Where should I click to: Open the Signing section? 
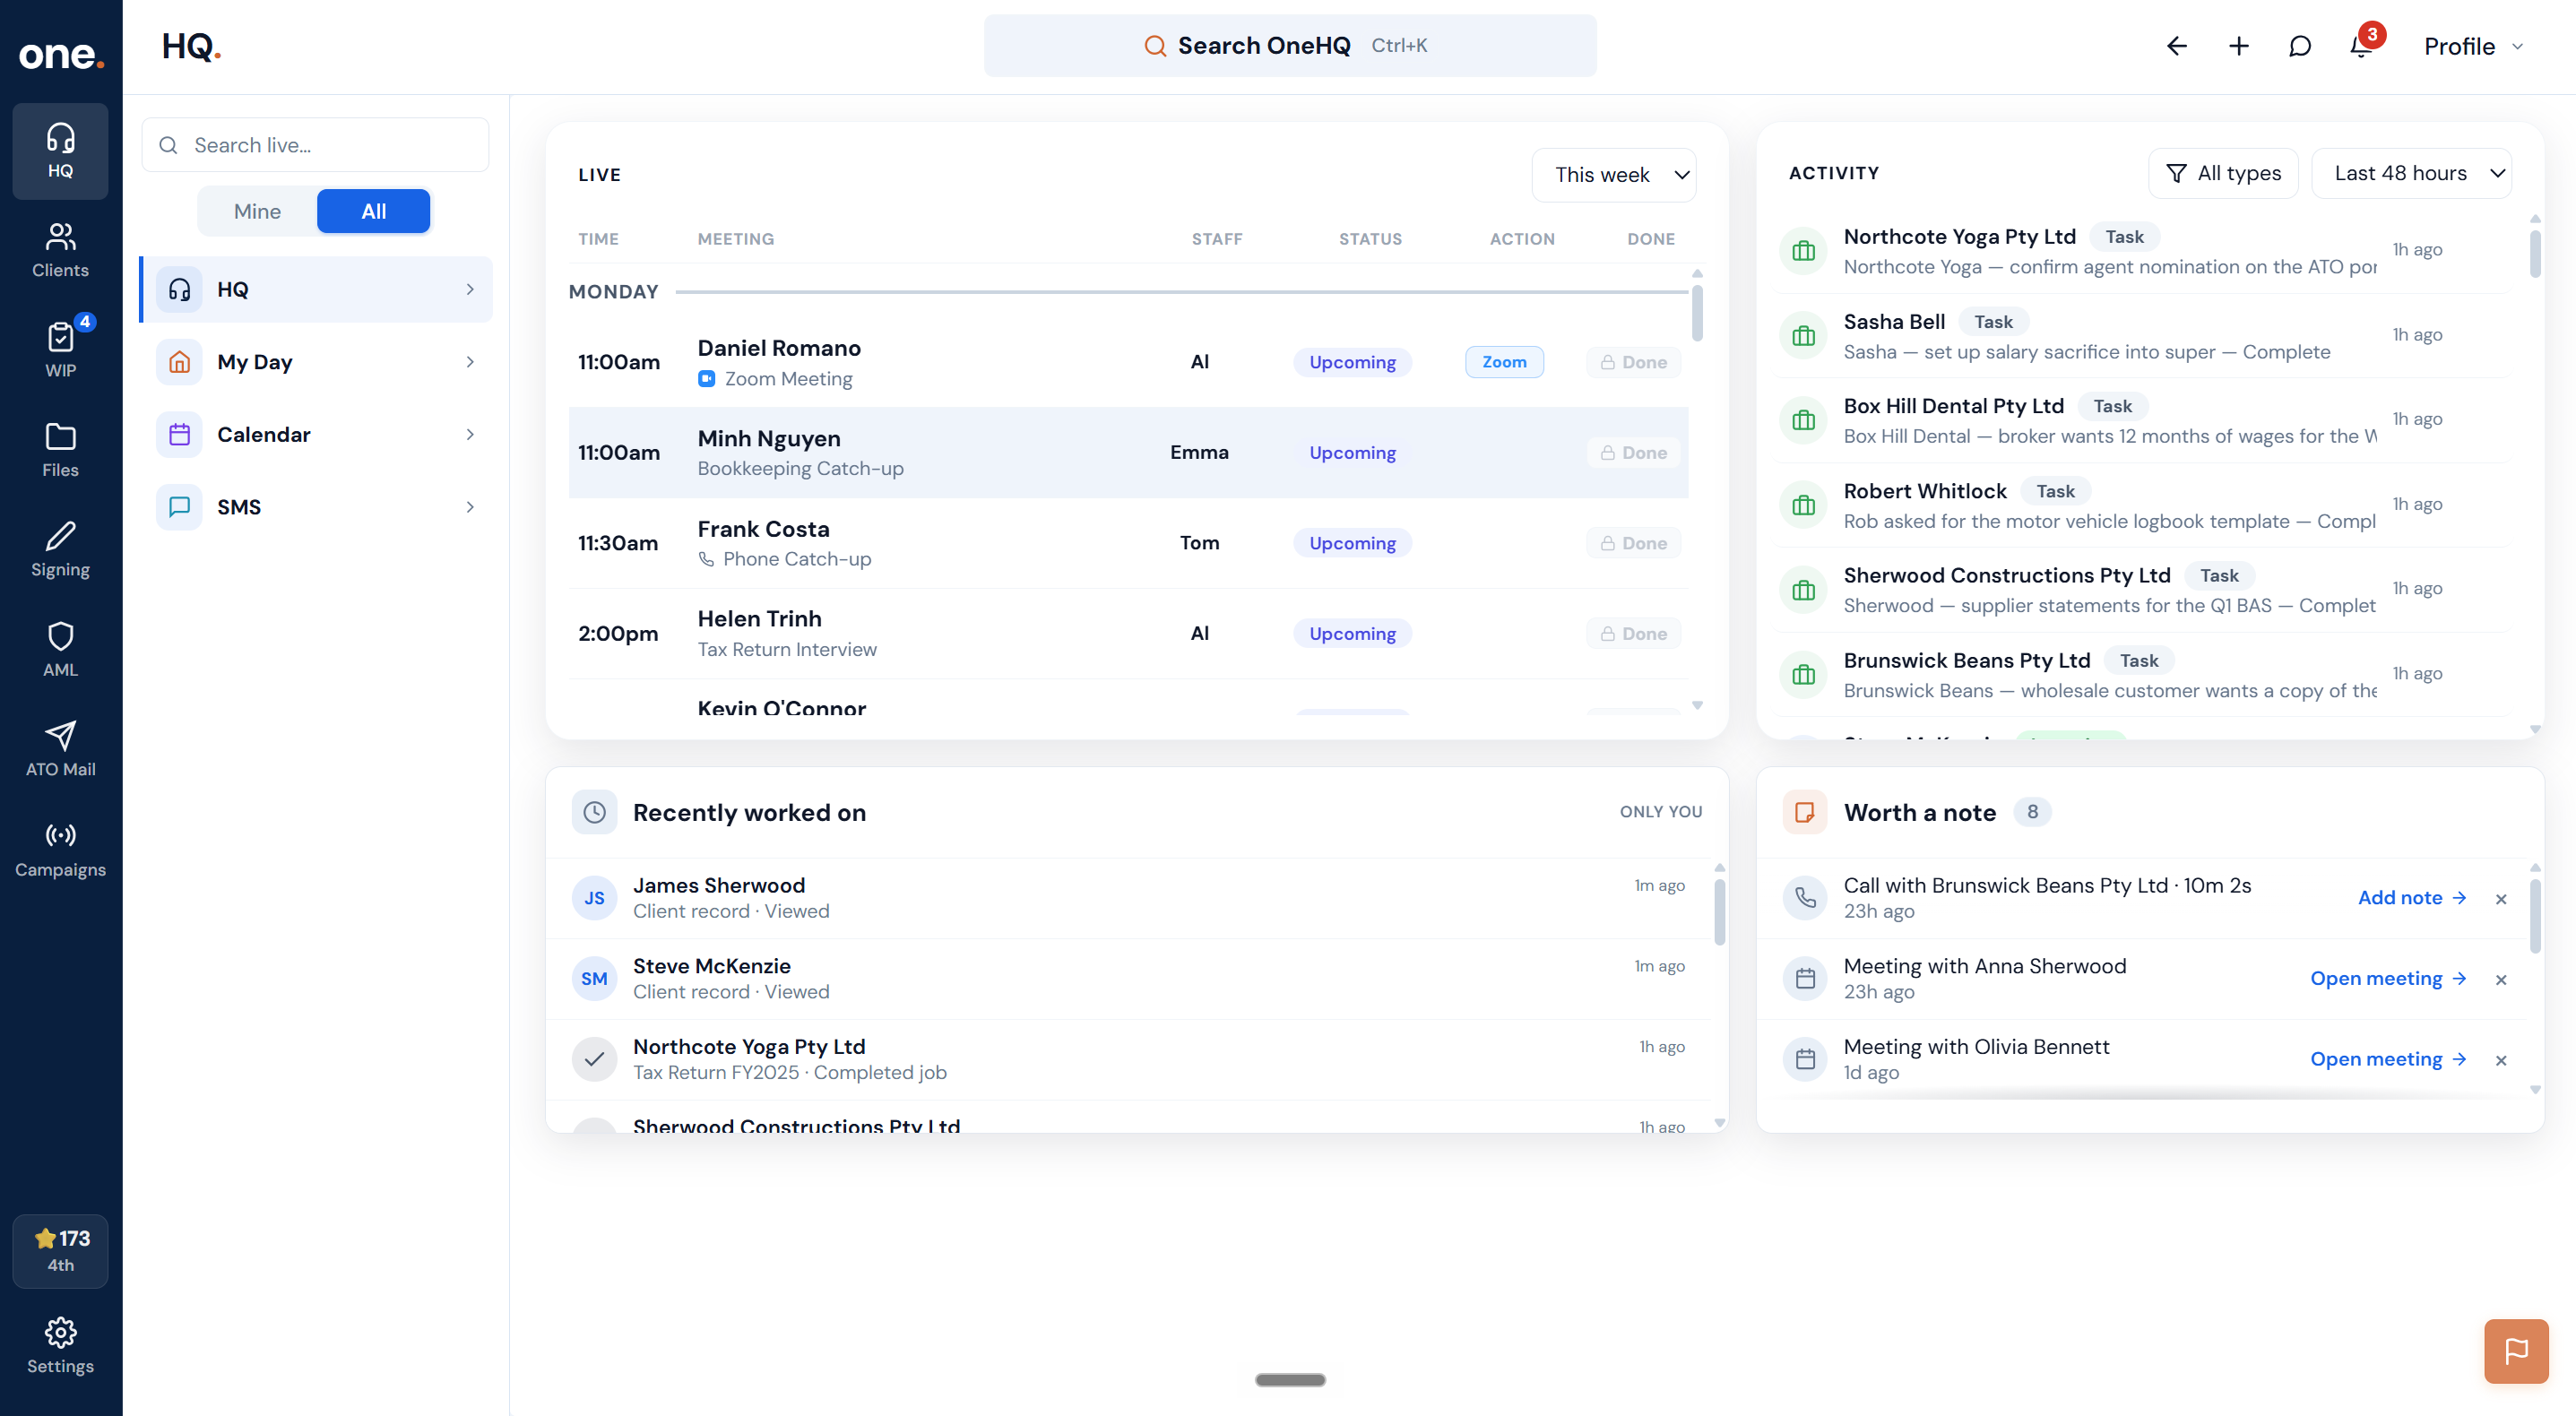coord(60,550)
